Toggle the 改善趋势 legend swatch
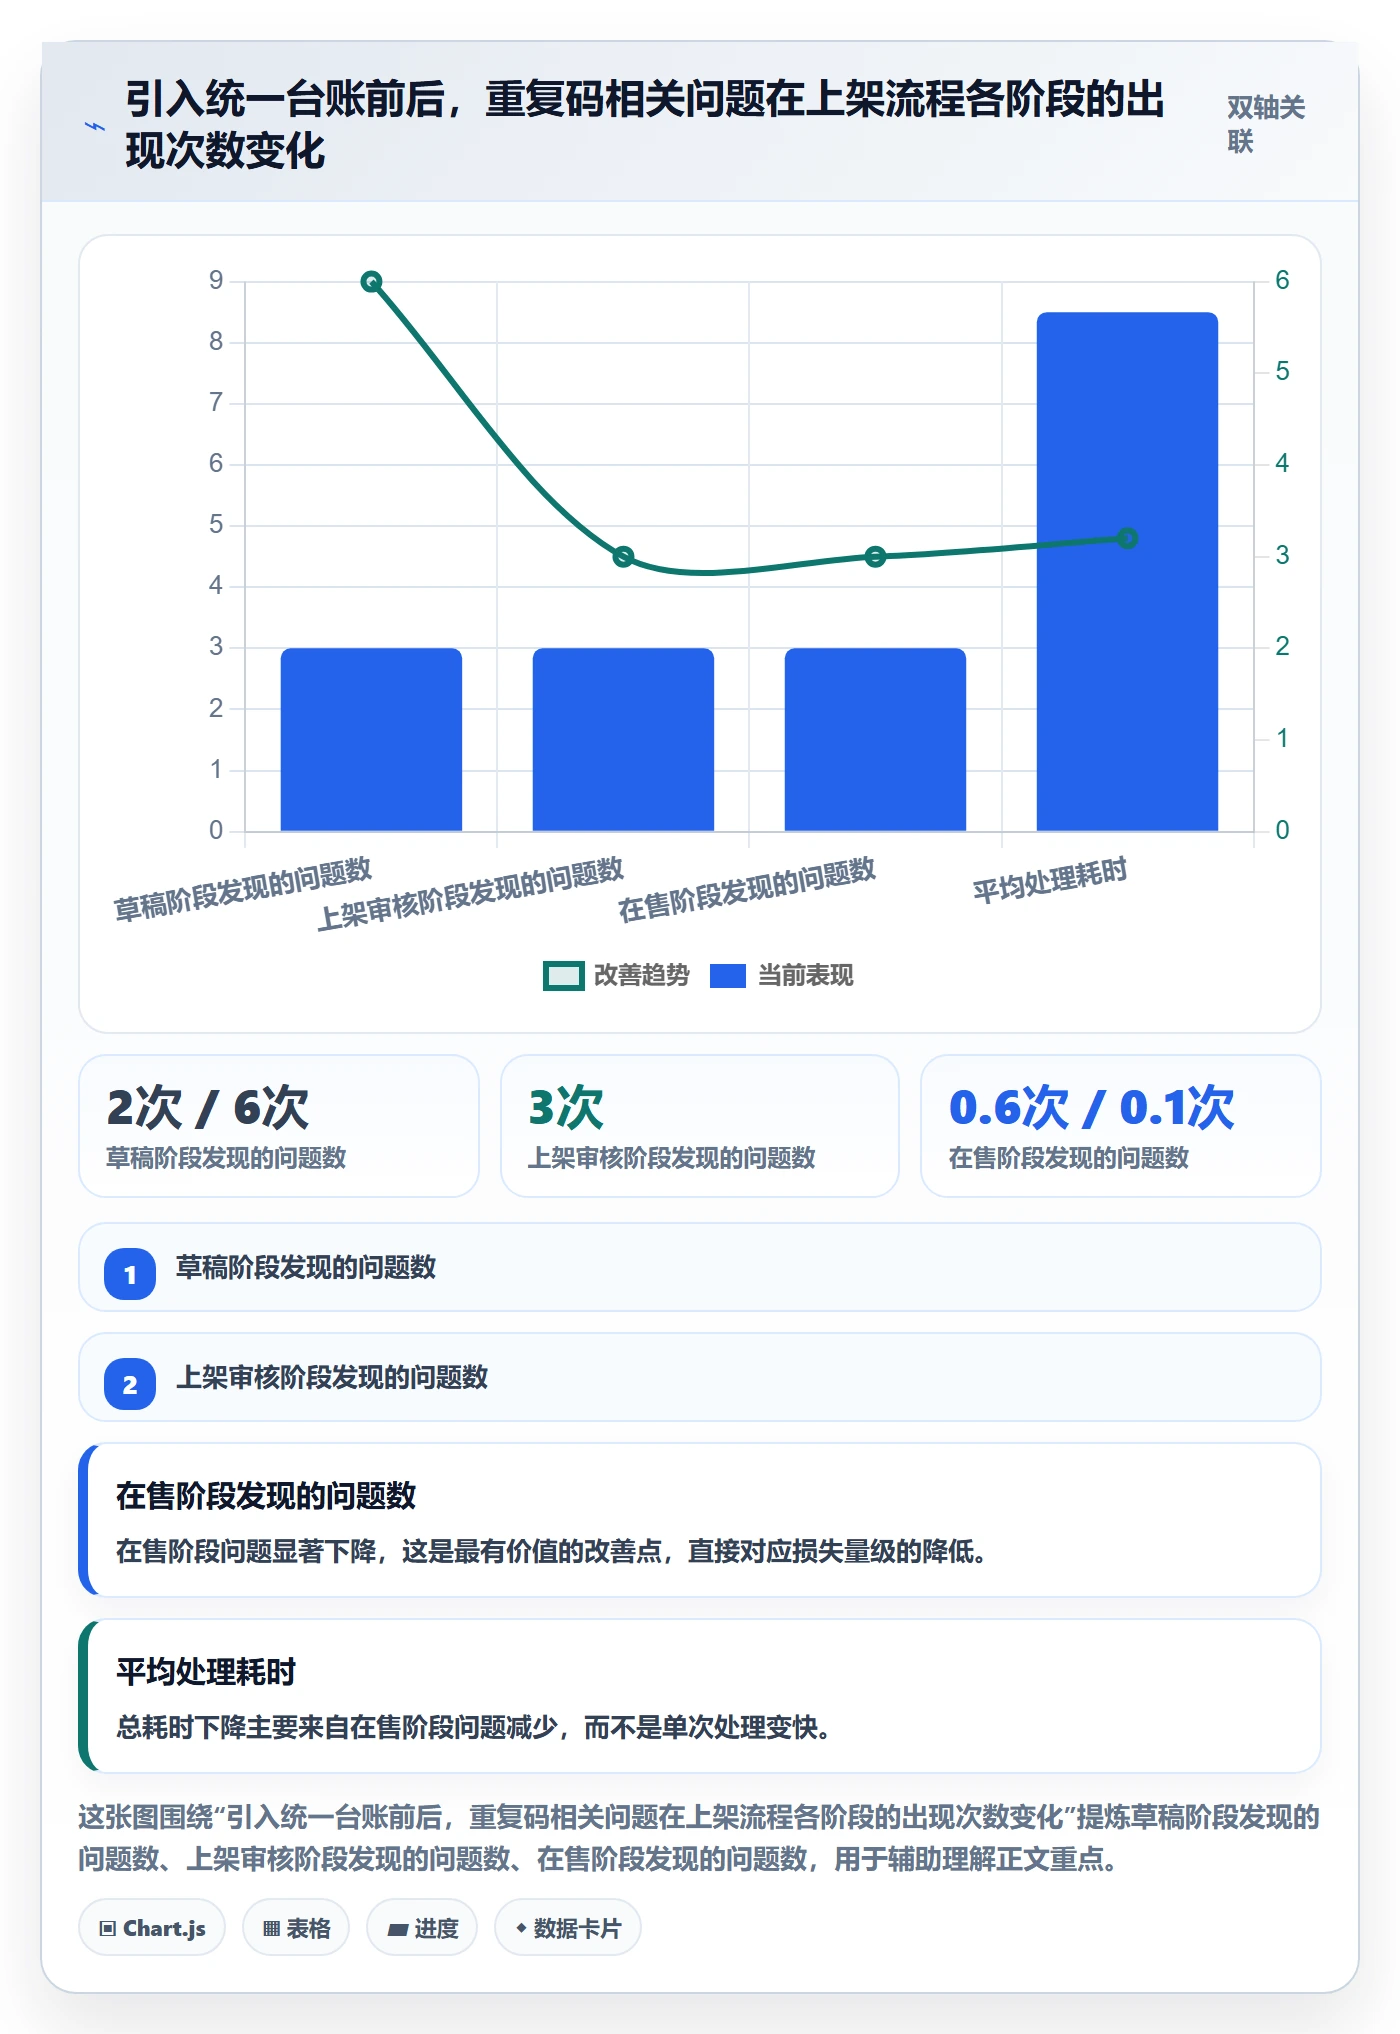Image resolution: width=1400 pixels, height=2034 pixels. pyautogui.click(x=563, y=976)
